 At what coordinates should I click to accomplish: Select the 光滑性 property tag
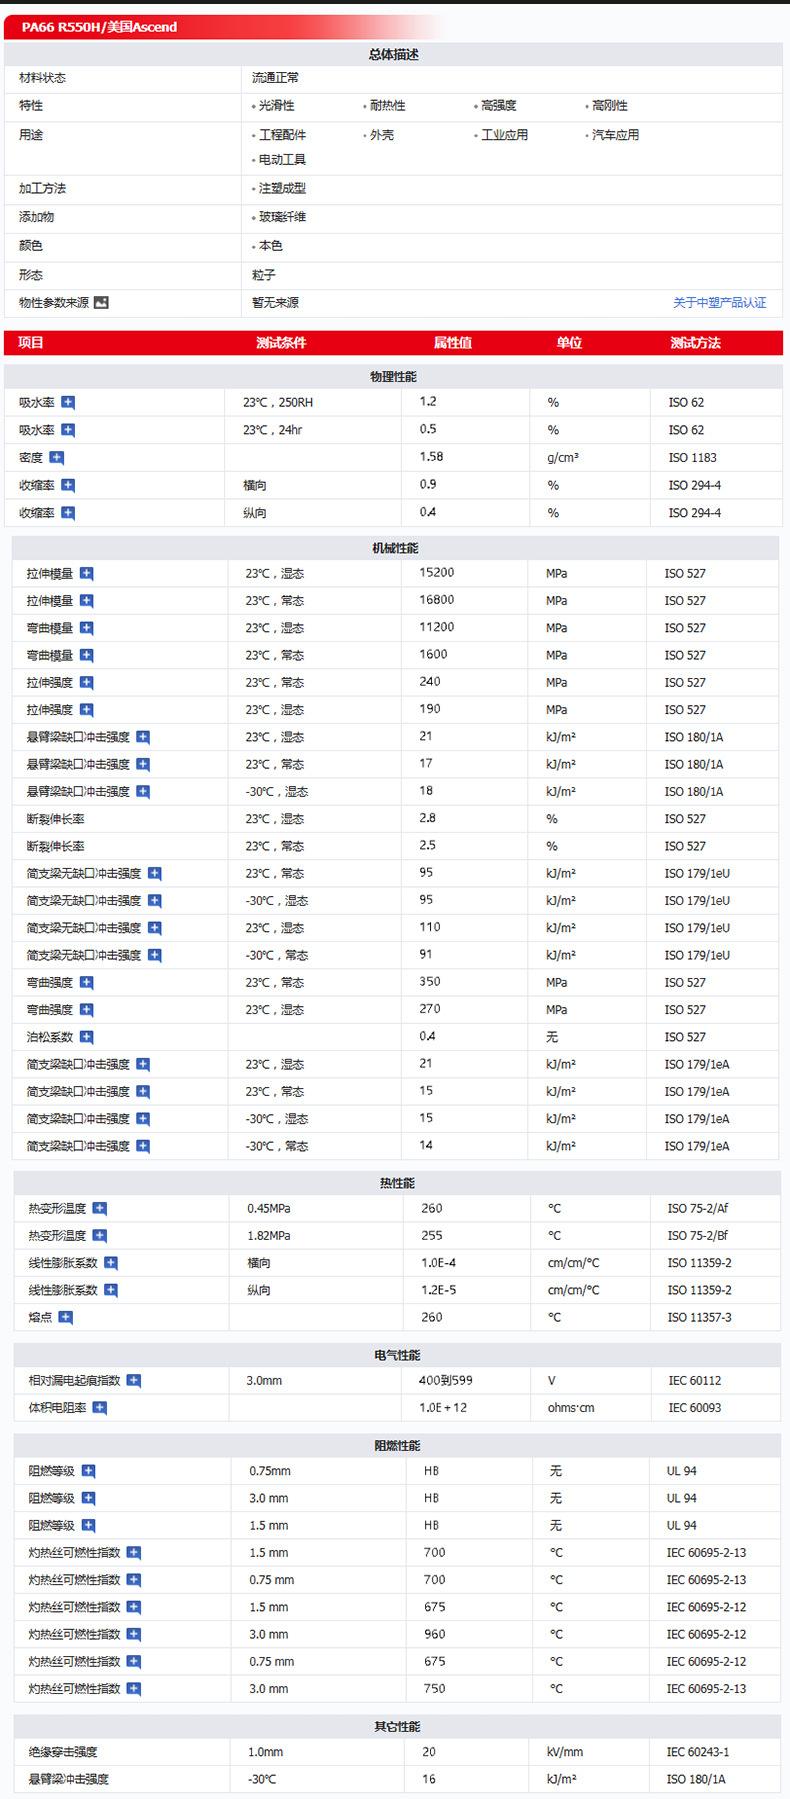click(x=276, y=106)
